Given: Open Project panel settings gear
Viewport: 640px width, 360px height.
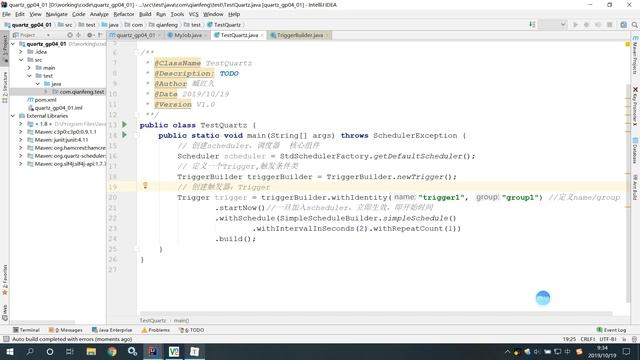Looking at the screenshot, I should (90, 35).
